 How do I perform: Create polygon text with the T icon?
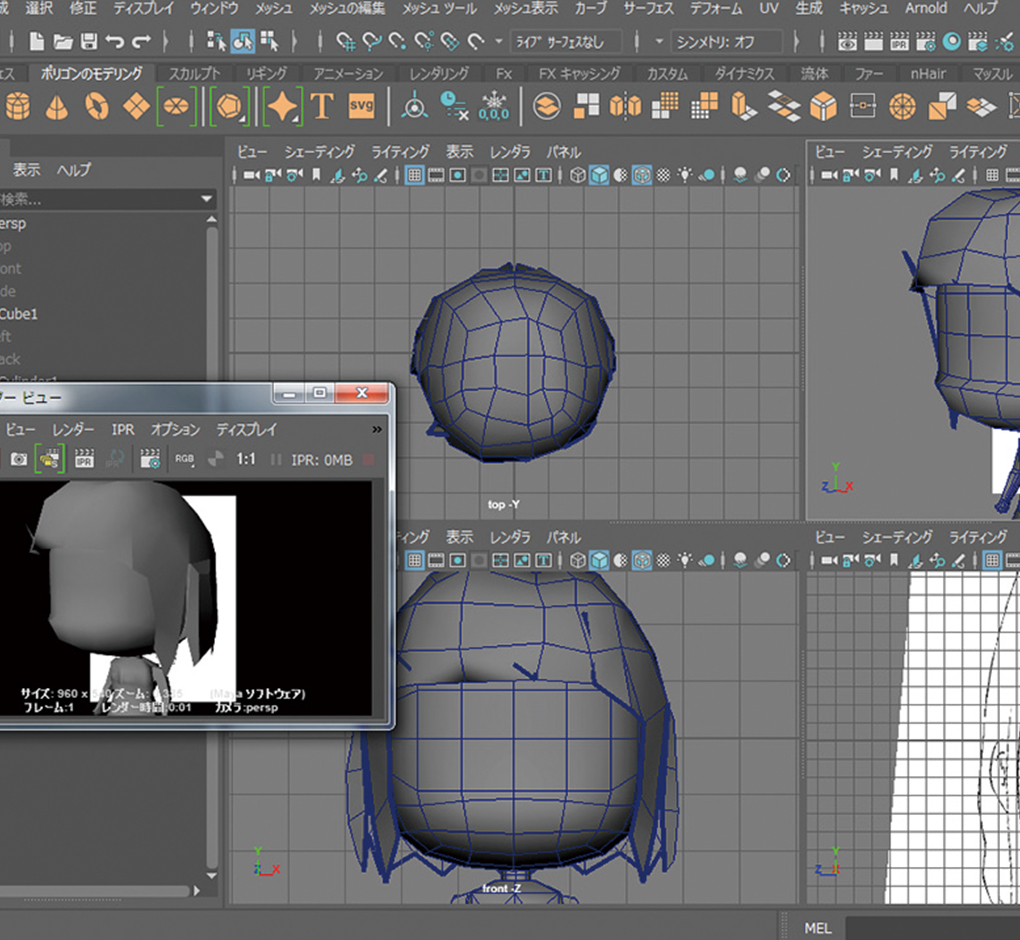(x=322, y=106)
